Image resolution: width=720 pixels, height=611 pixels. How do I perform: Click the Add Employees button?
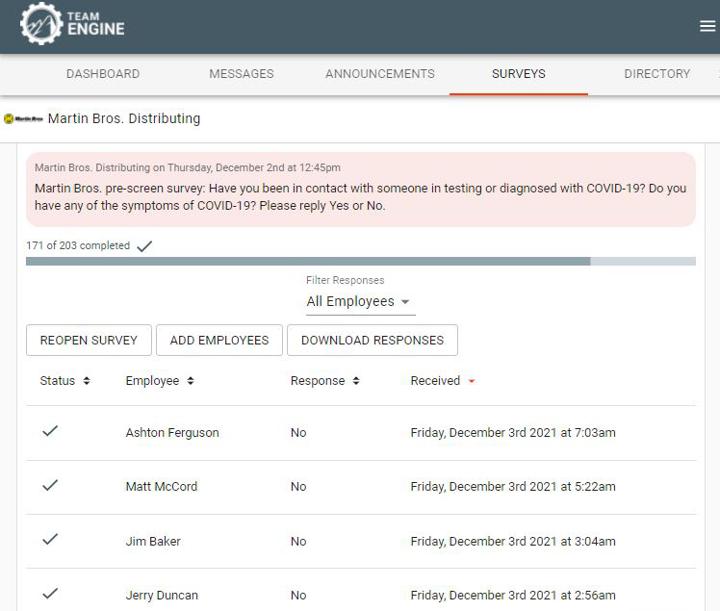[x=219, y=340]
